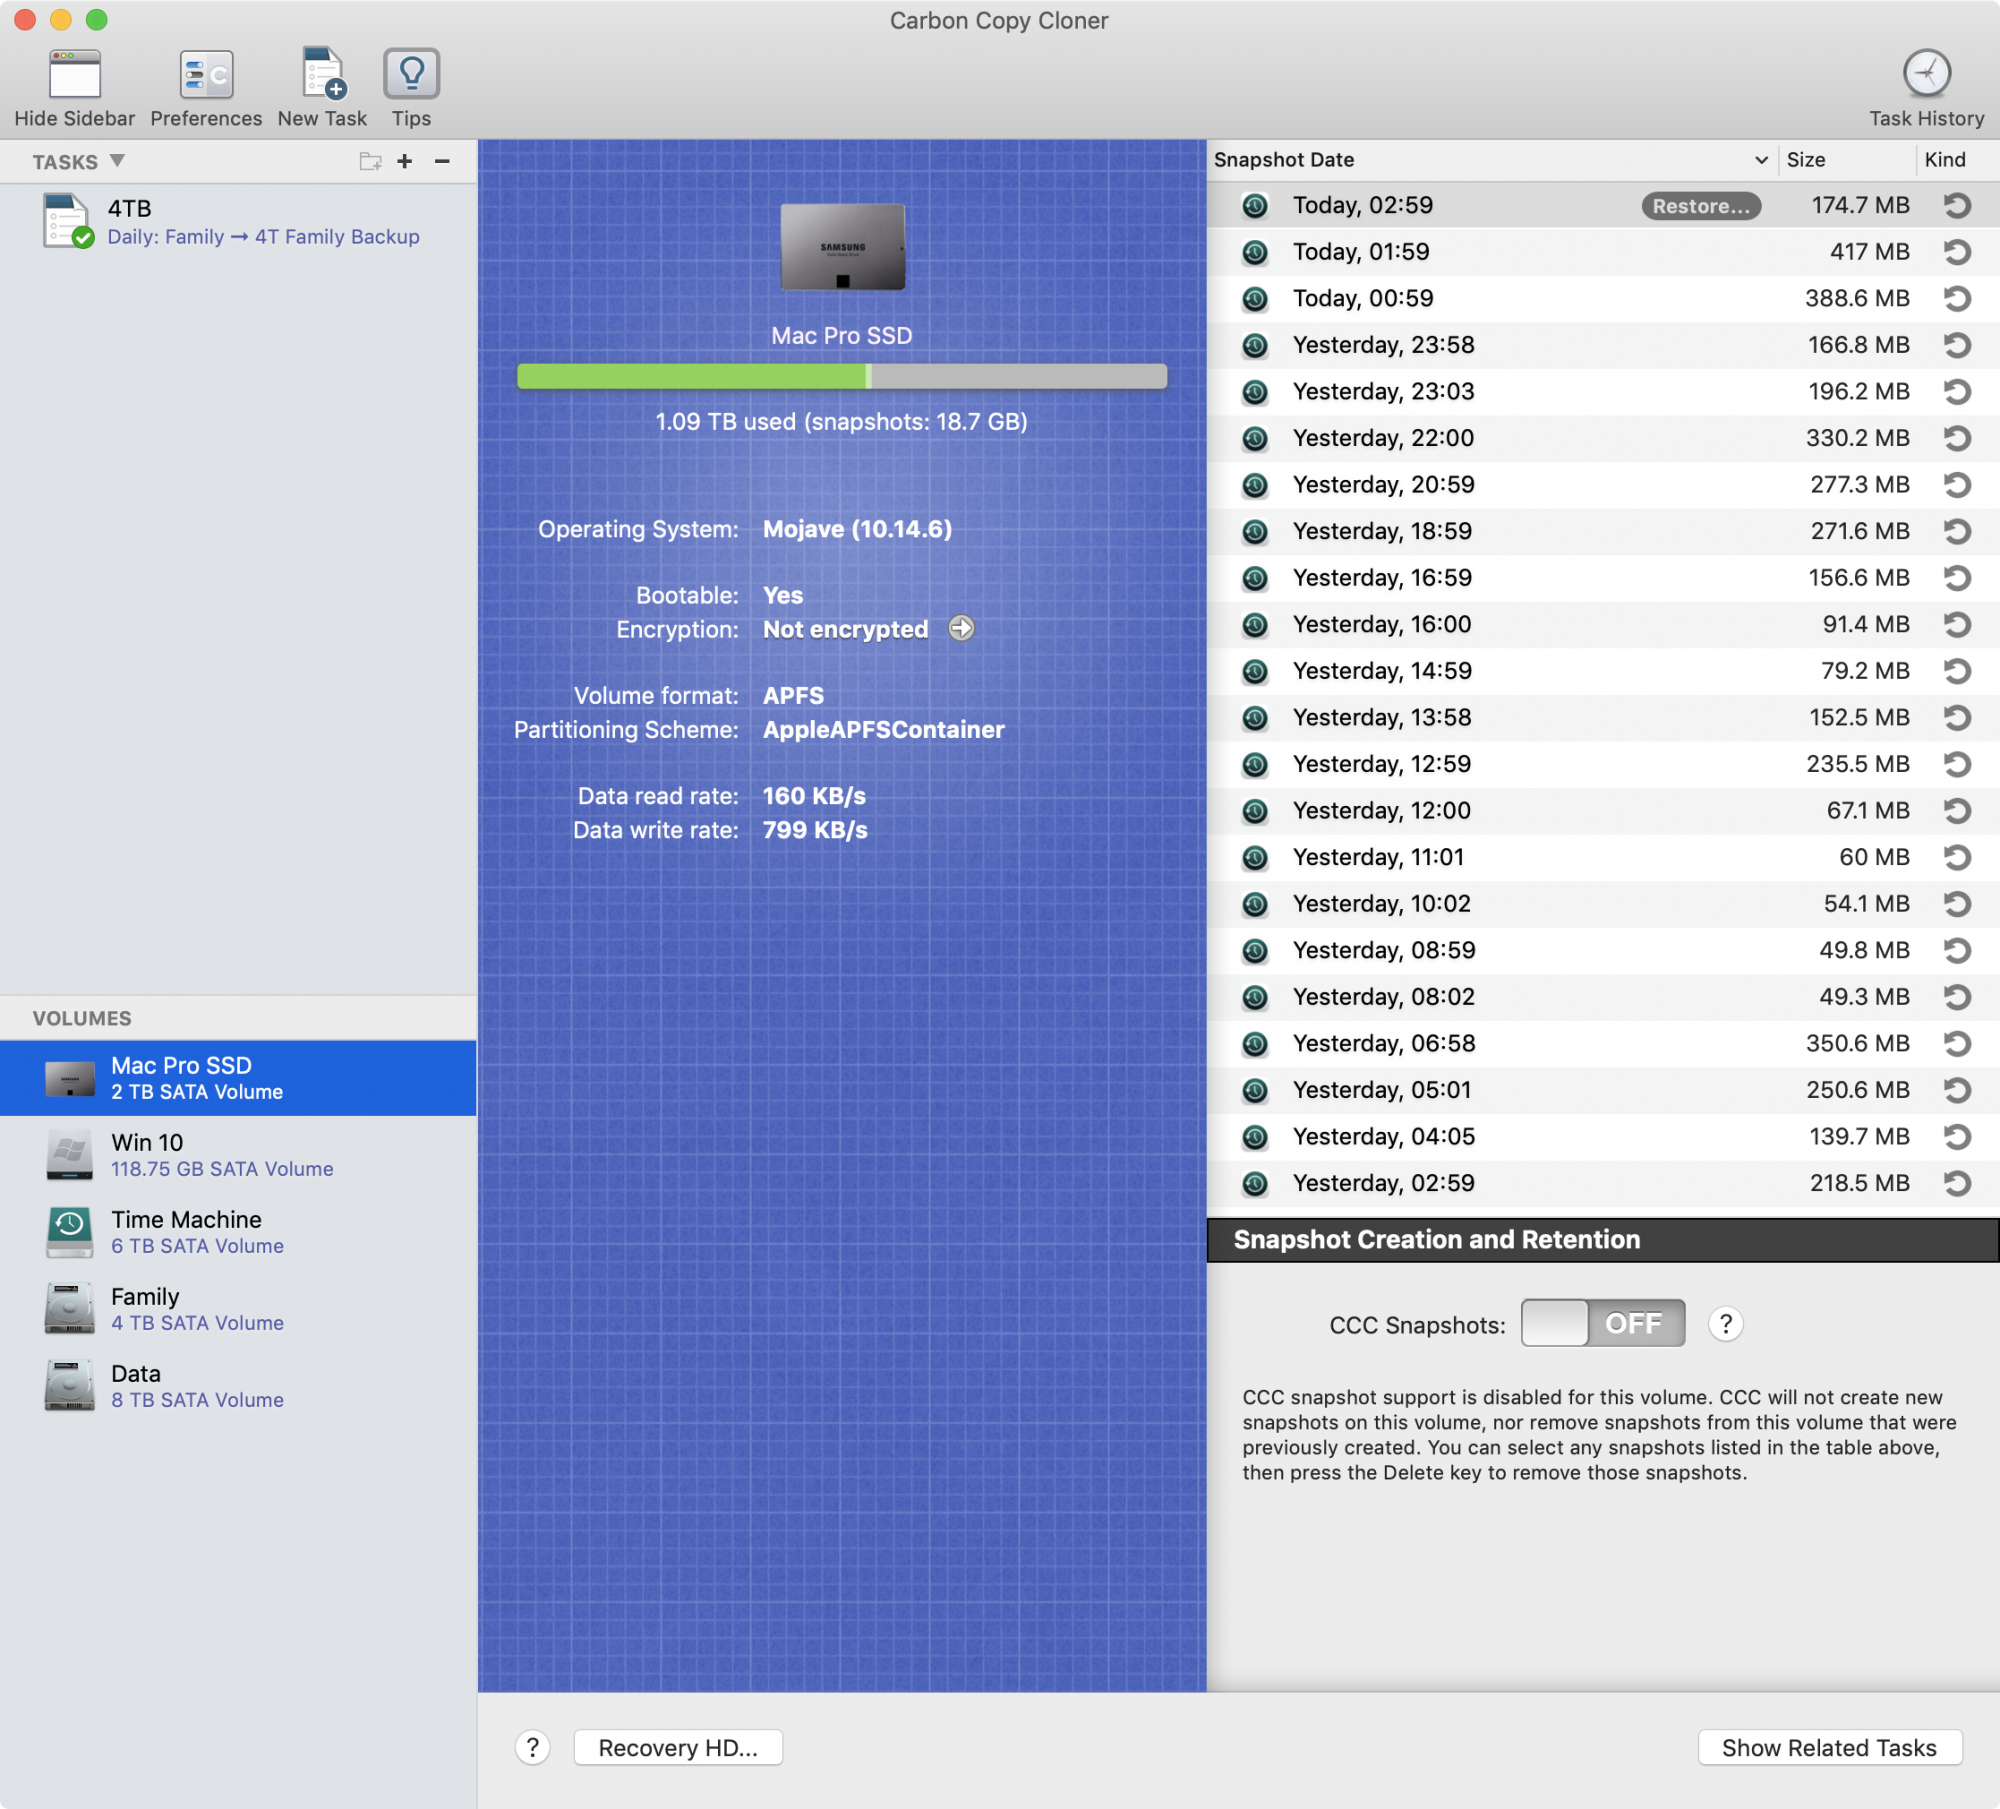
Task: Click the restore icon for Yesterday, 02:59 row
Action: click(1957, 1183)
